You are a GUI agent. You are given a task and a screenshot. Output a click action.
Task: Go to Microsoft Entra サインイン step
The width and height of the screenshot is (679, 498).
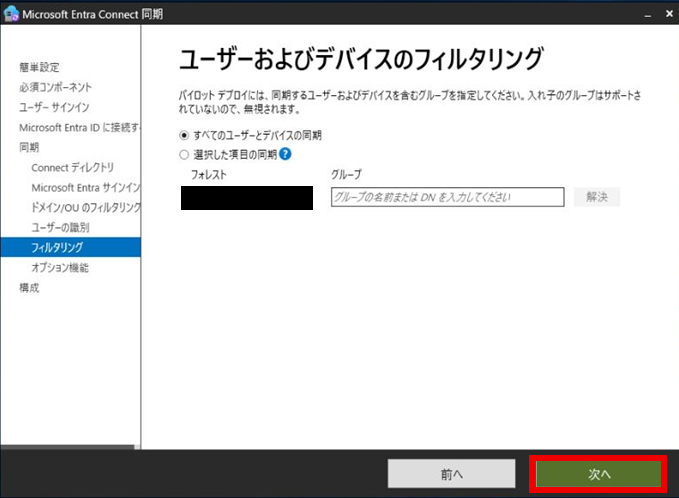84,187
